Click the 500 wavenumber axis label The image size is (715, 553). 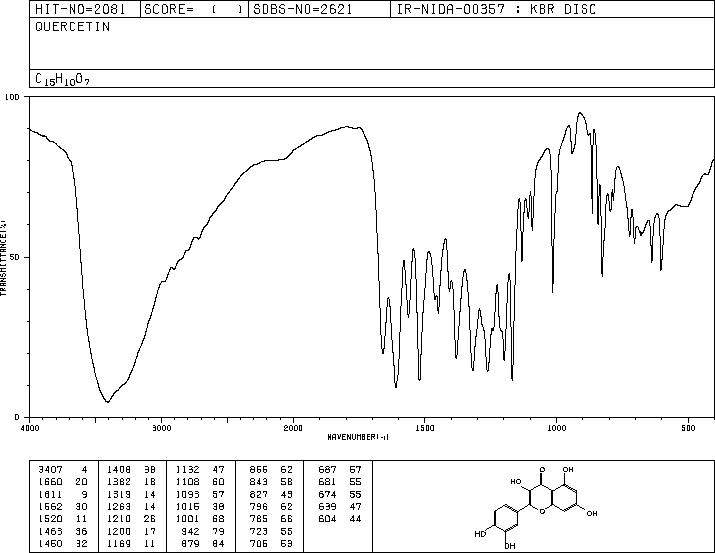689,428
